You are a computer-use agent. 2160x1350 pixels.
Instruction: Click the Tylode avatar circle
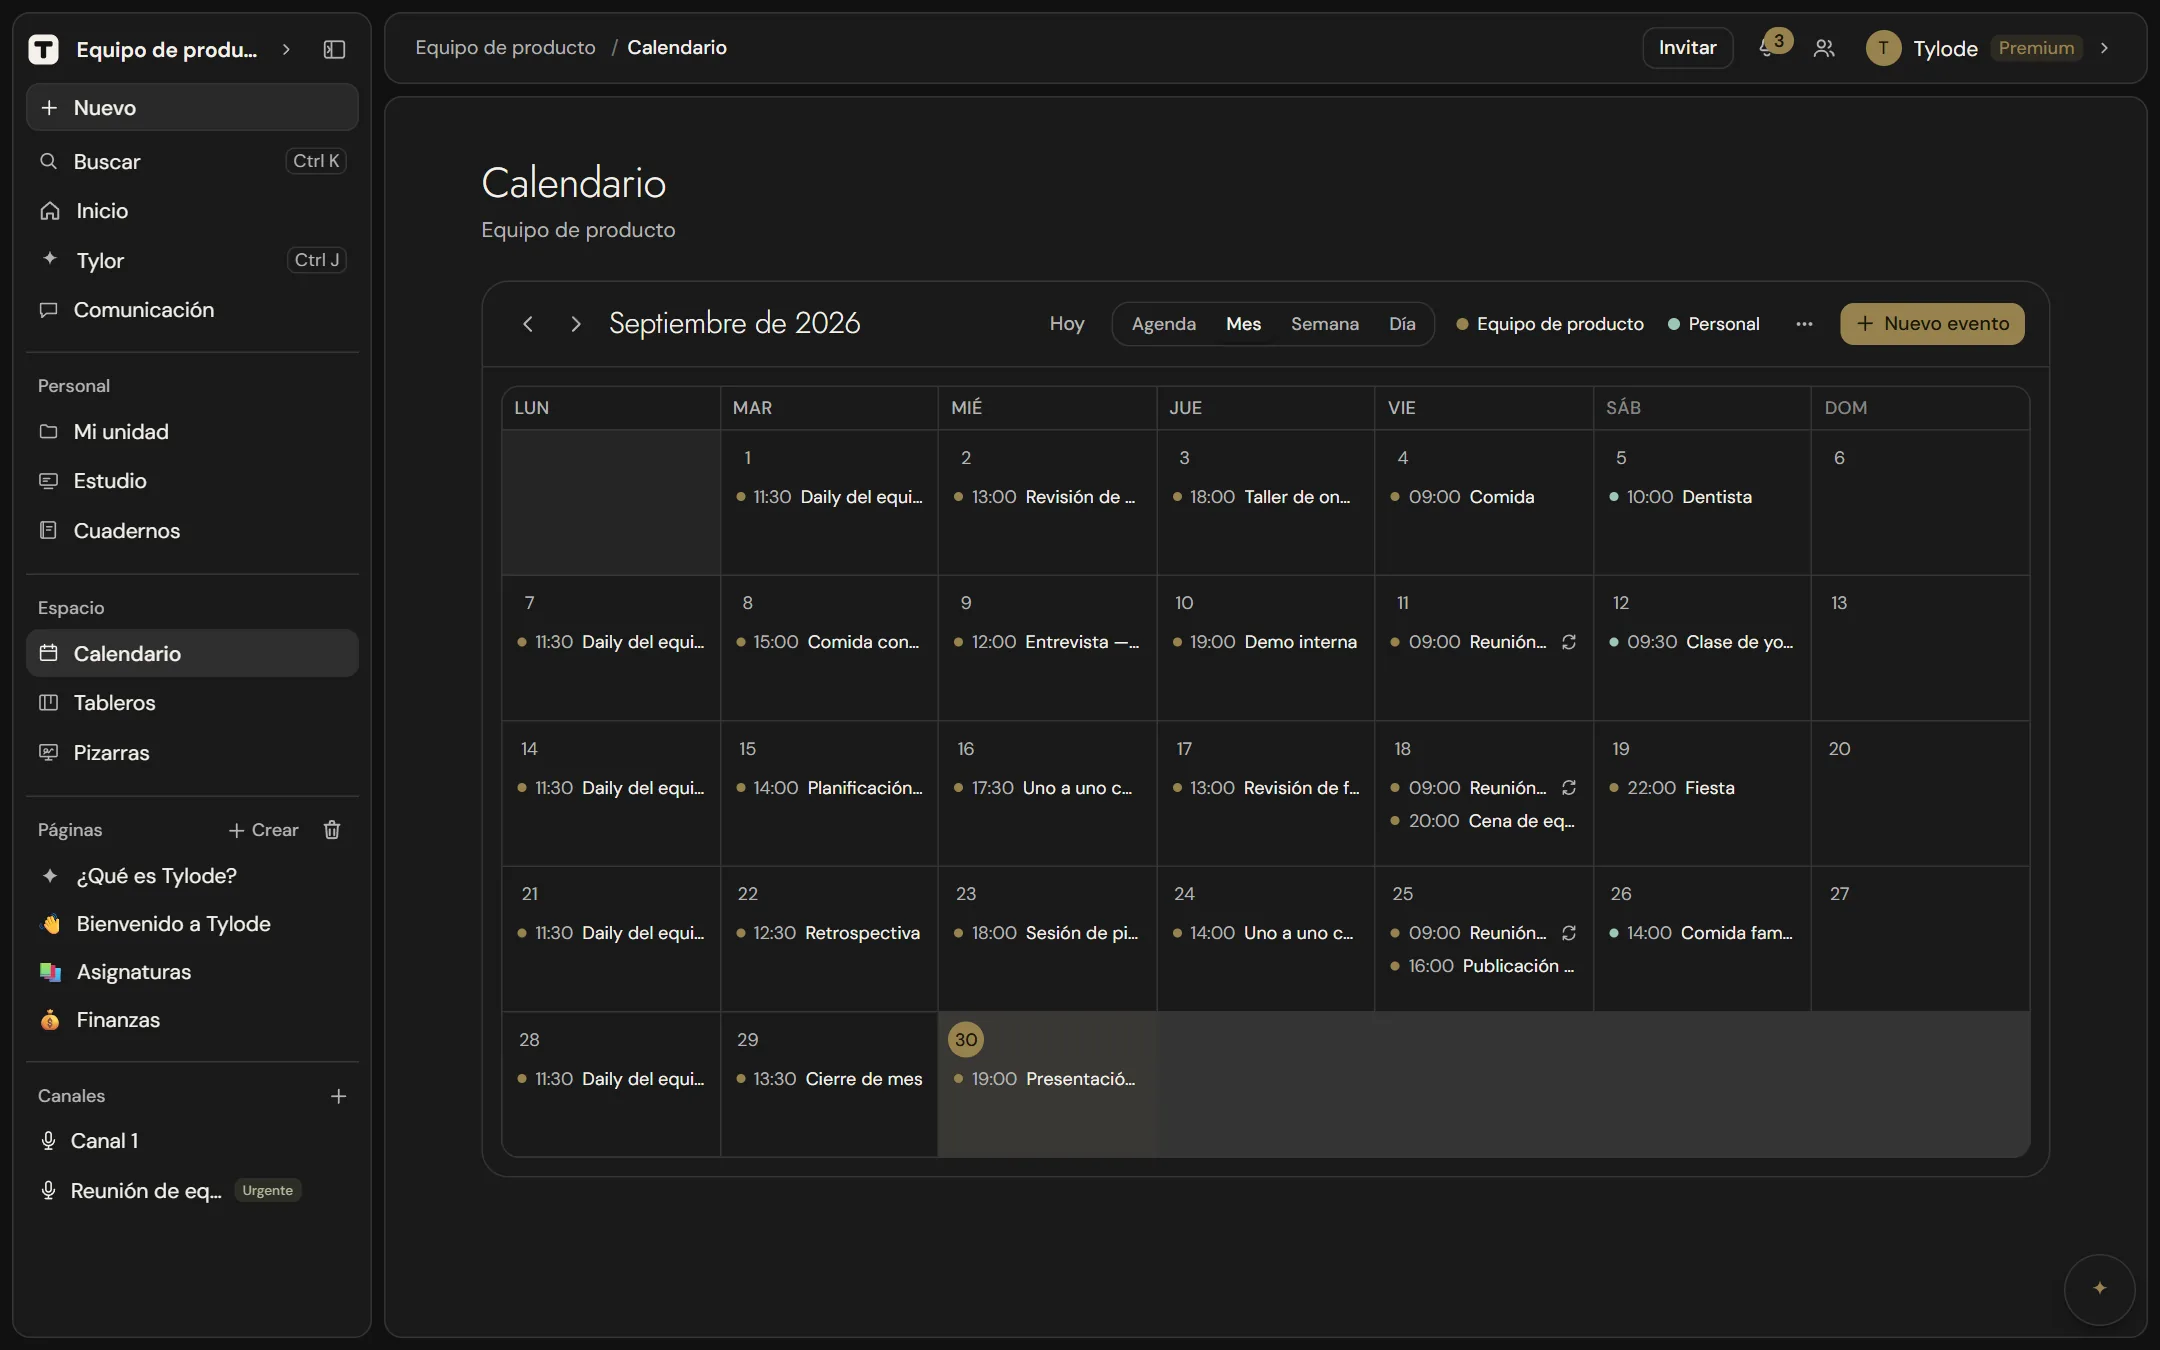click(x=1883, y=48)
